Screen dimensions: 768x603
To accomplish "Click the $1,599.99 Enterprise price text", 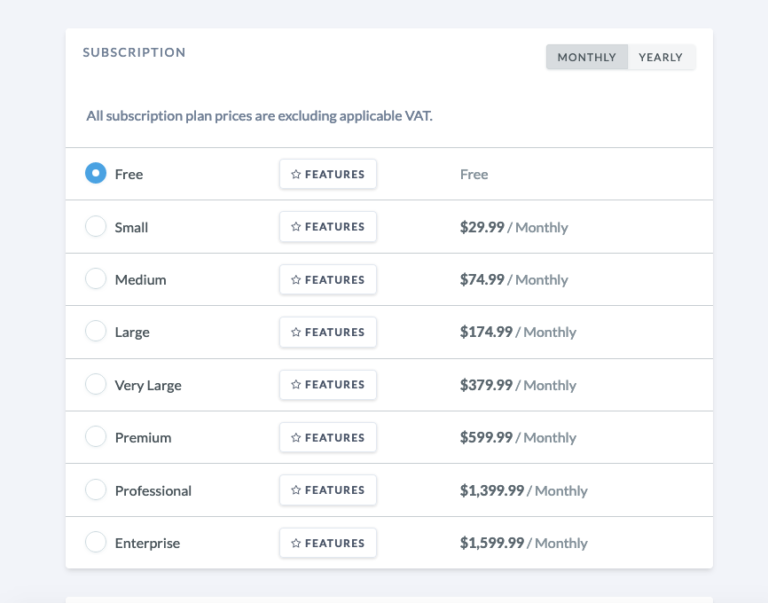I will click(492, 543).
